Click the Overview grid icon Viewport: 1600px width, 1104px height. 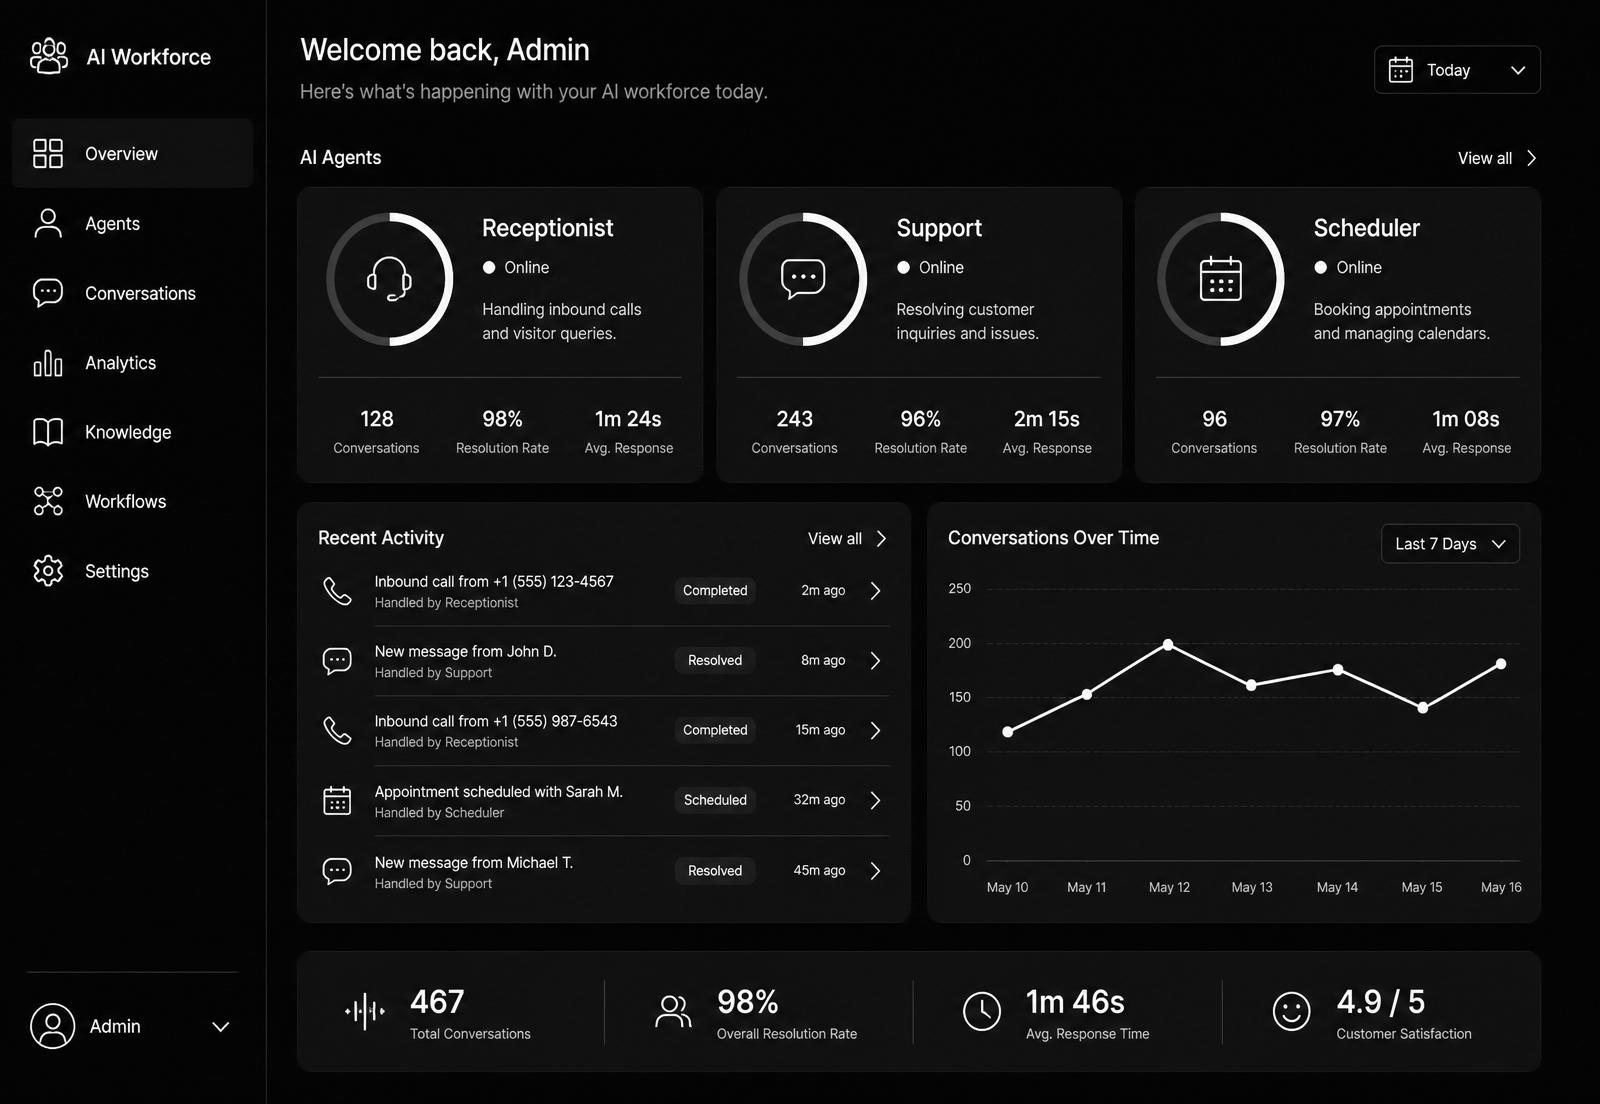48,153
